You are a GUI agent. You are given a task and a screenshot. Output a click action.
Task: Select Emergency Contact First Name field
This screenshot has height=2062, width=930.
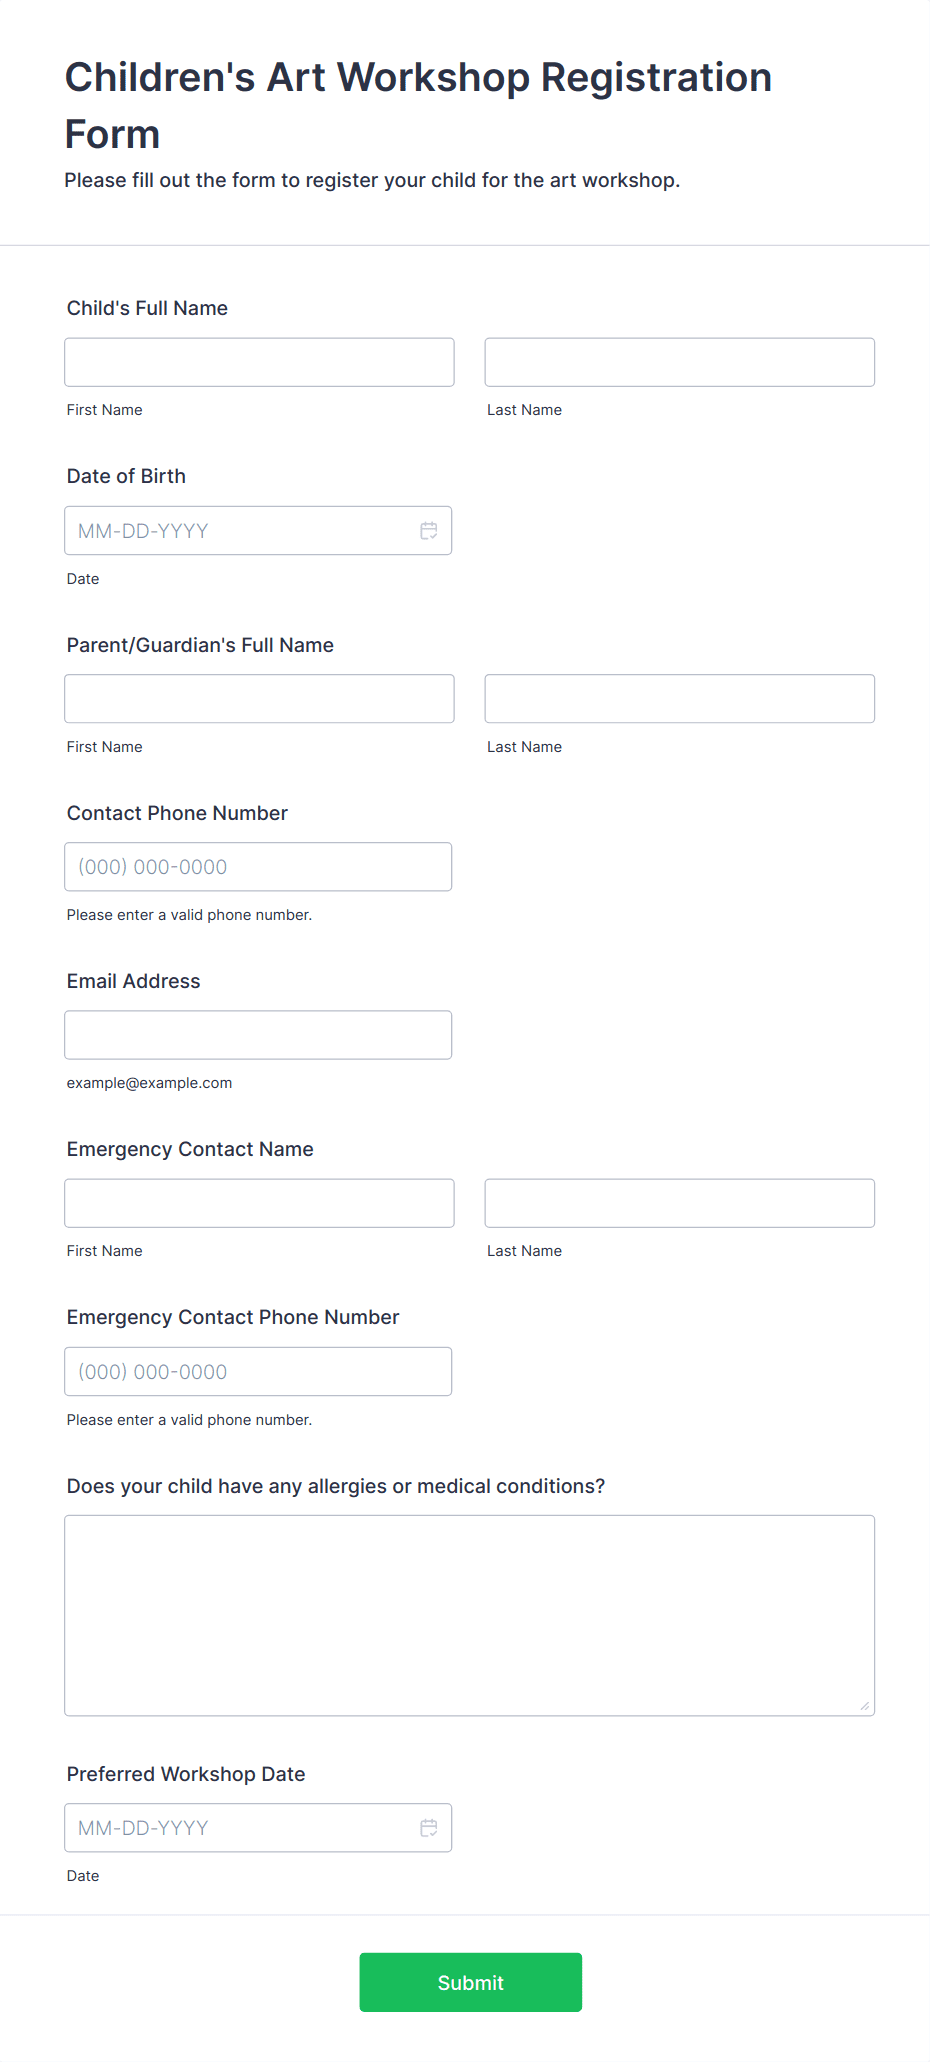[259, 1203]
